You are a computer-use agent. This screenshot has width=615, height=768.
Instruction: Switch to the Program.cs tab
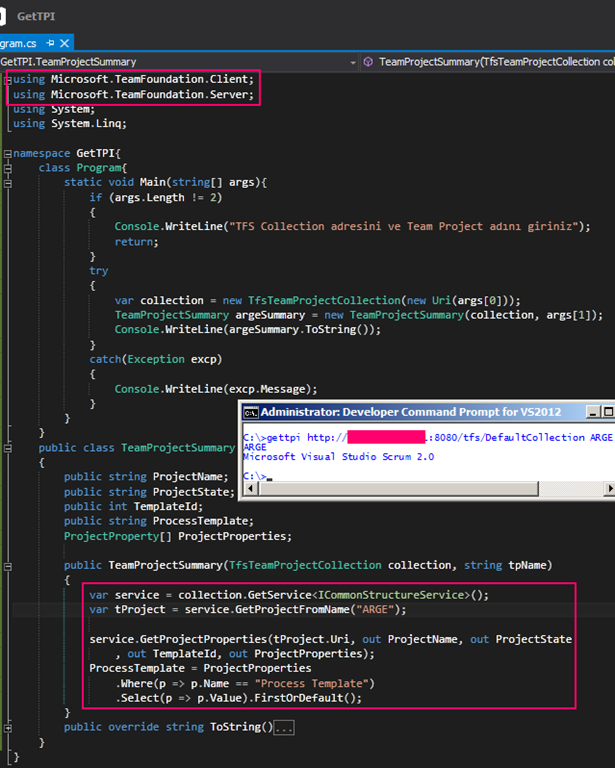click(x=18, y=43)
